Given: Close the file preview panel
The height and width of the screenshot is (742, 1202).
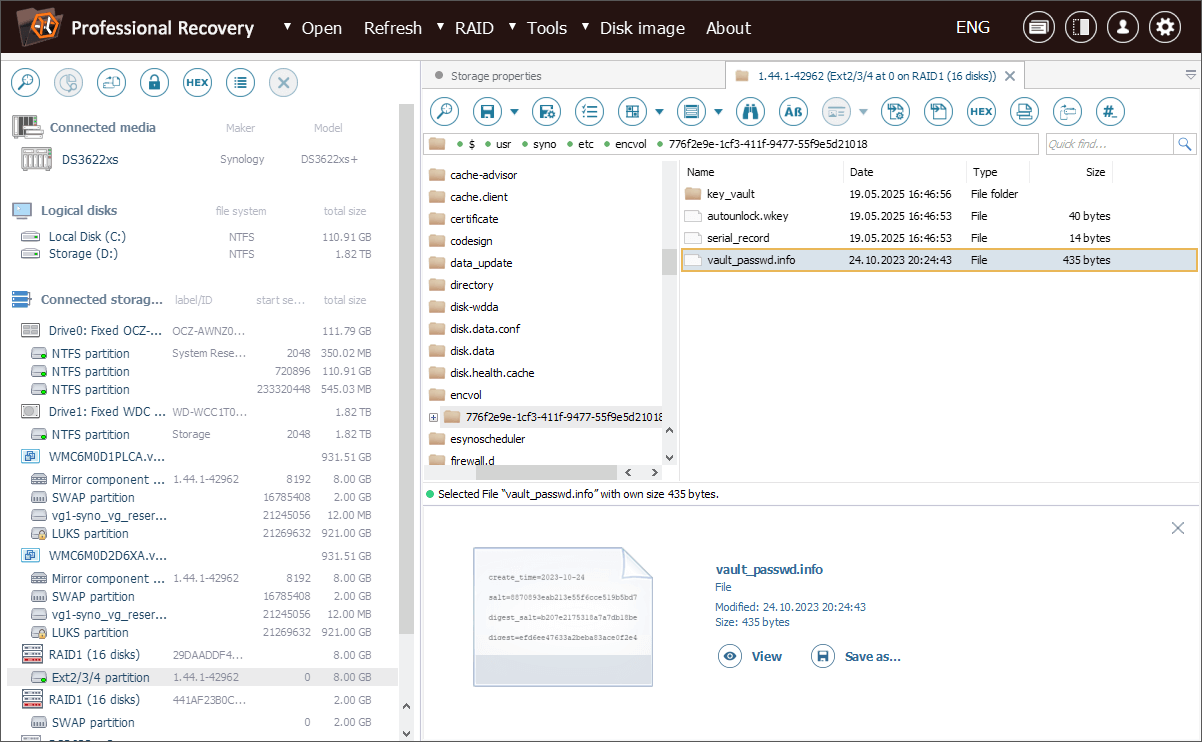Looking at the screenshot, I should click(x=1177, y=528).
